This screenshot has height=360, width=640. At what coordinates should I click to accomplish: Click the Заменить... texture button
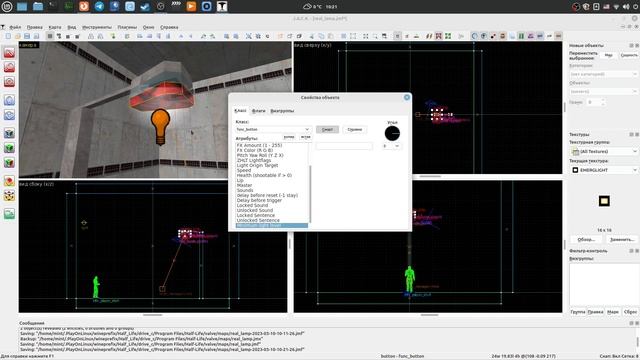(622, 240)
